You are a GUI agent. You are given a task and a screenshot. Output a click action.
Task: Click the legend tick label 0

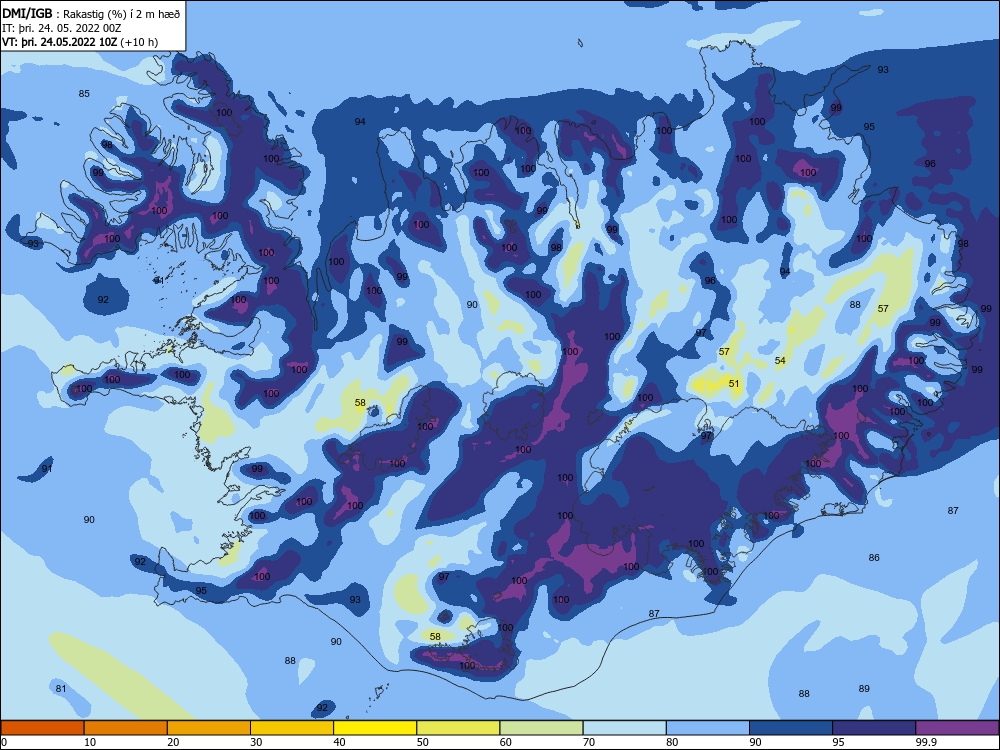[x=4, y=742]
